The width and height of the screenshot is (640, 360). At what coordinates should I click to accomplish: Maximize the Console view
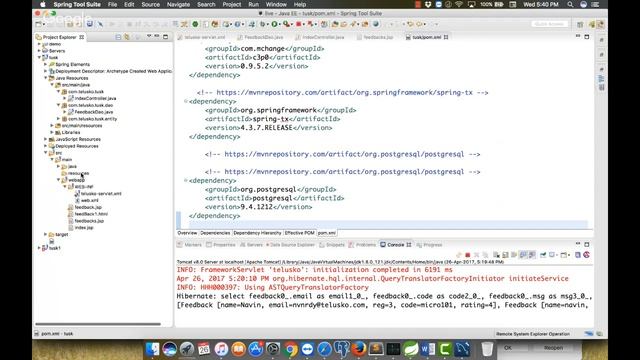coord(587,244)
